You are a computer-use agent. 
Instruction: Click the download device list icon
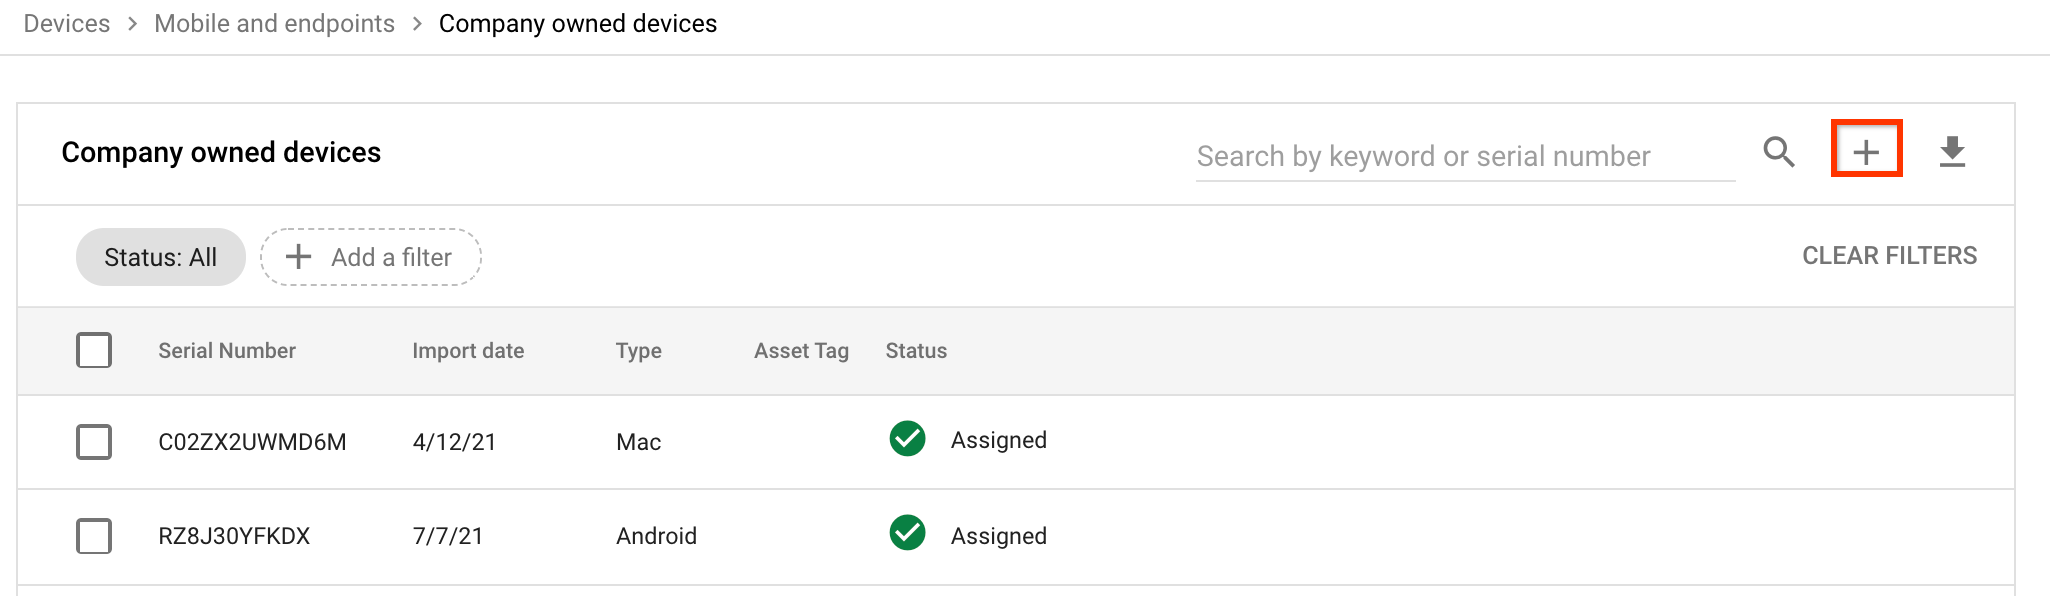point(1952,152)
